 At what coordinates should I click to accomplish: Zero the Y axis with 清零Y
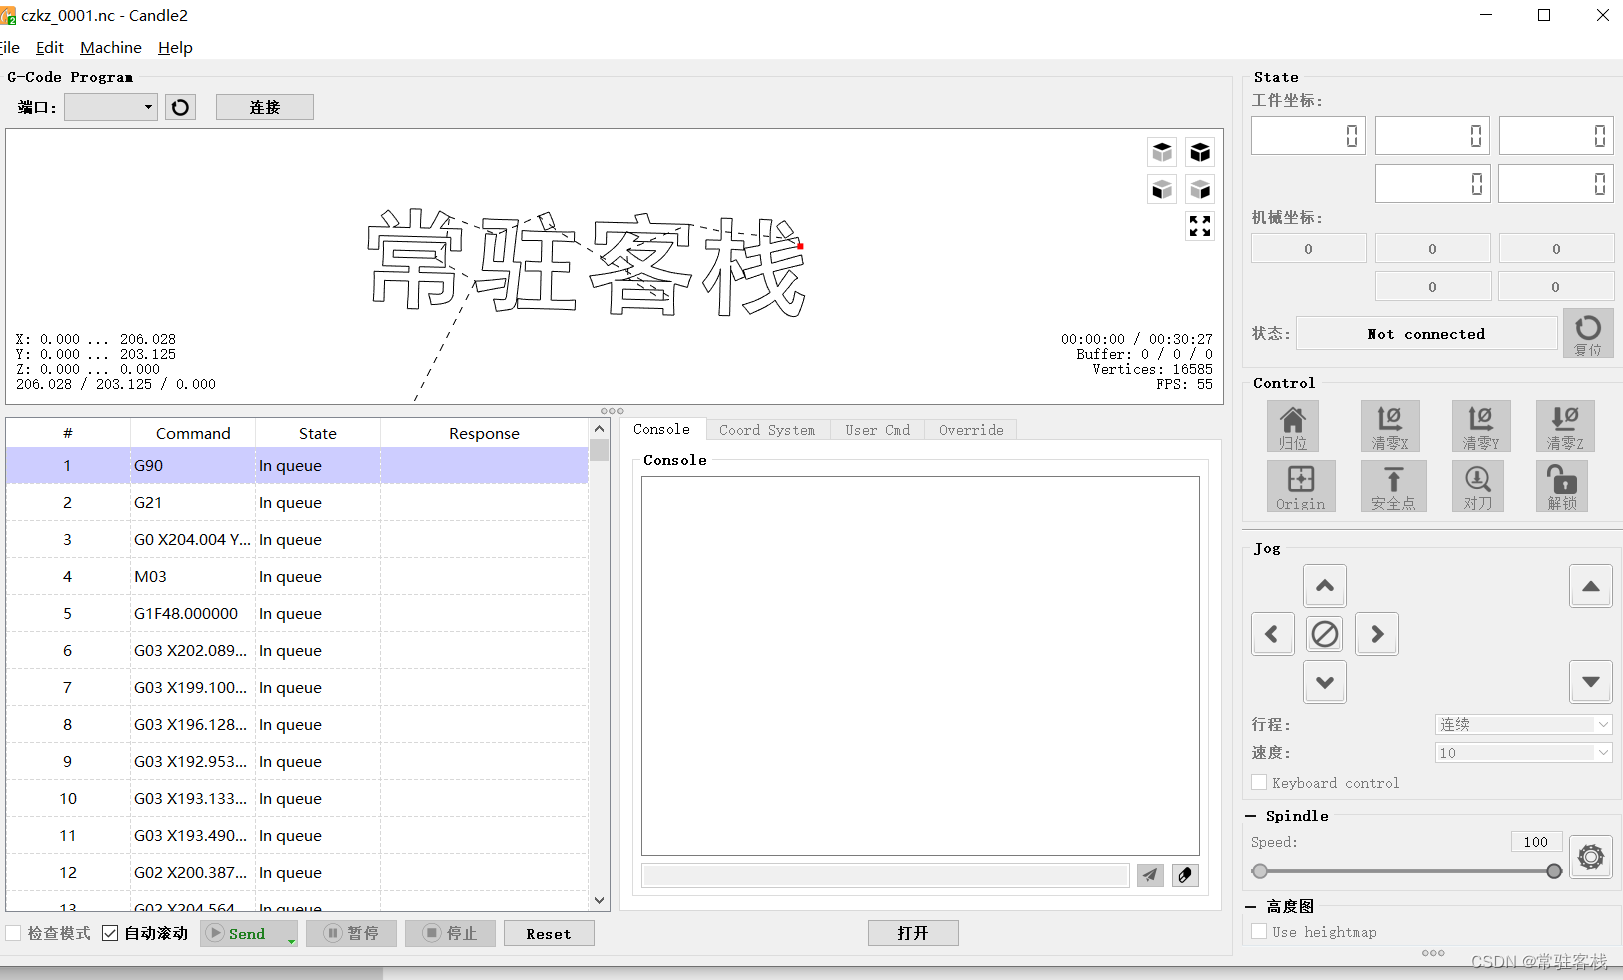(x=1481, y=427)
